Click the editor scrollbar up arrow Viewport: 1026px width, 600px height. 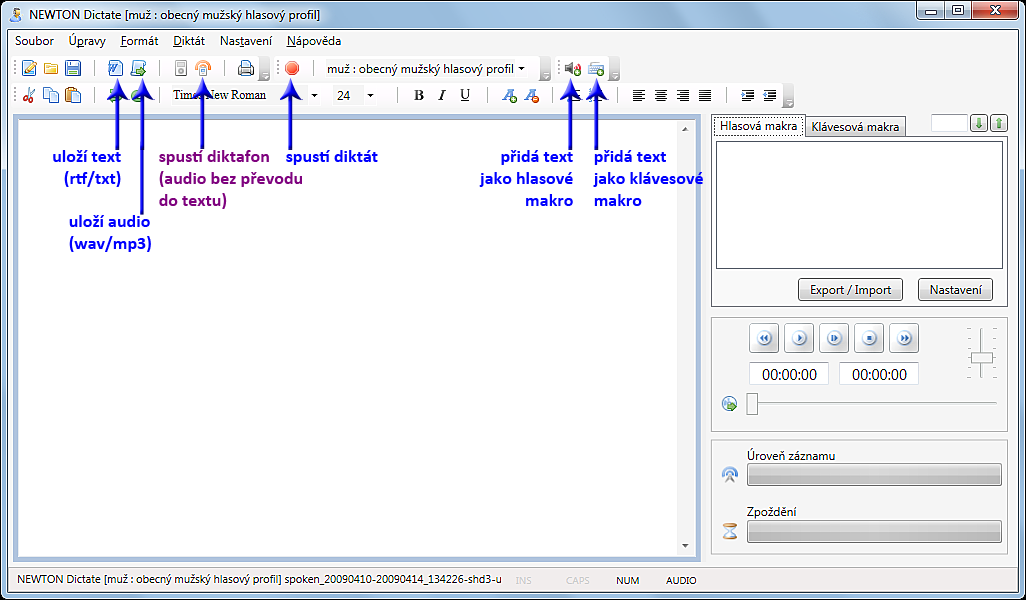pos(685,130)
